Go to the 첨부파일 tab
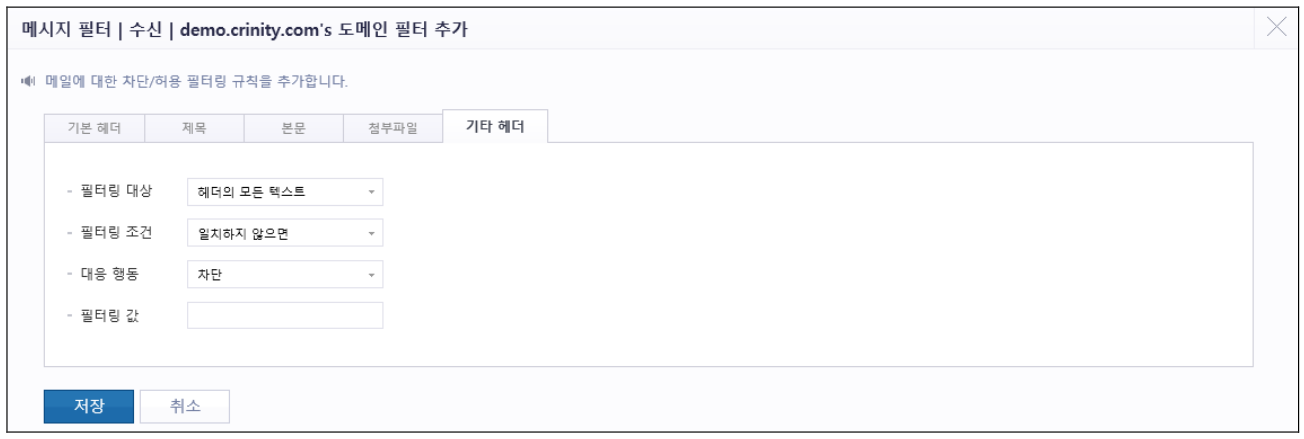 [392, 129]
